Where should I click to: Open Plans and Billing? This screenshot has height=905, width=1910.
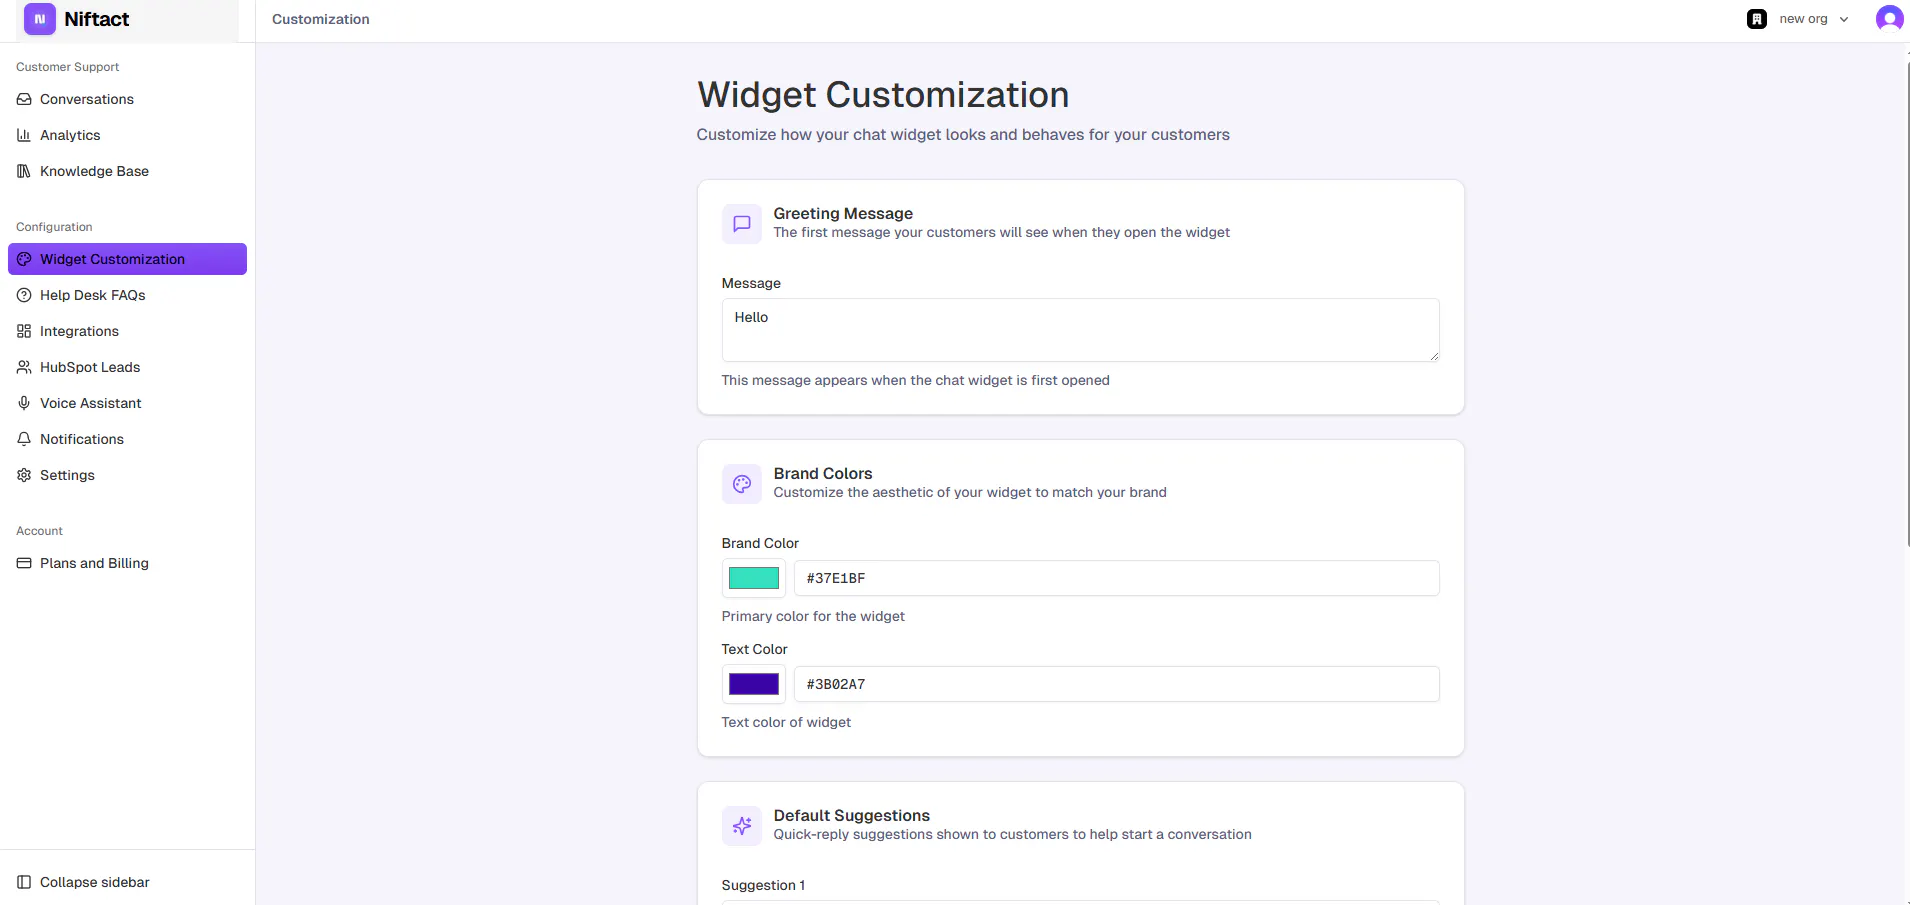point(127,563)
